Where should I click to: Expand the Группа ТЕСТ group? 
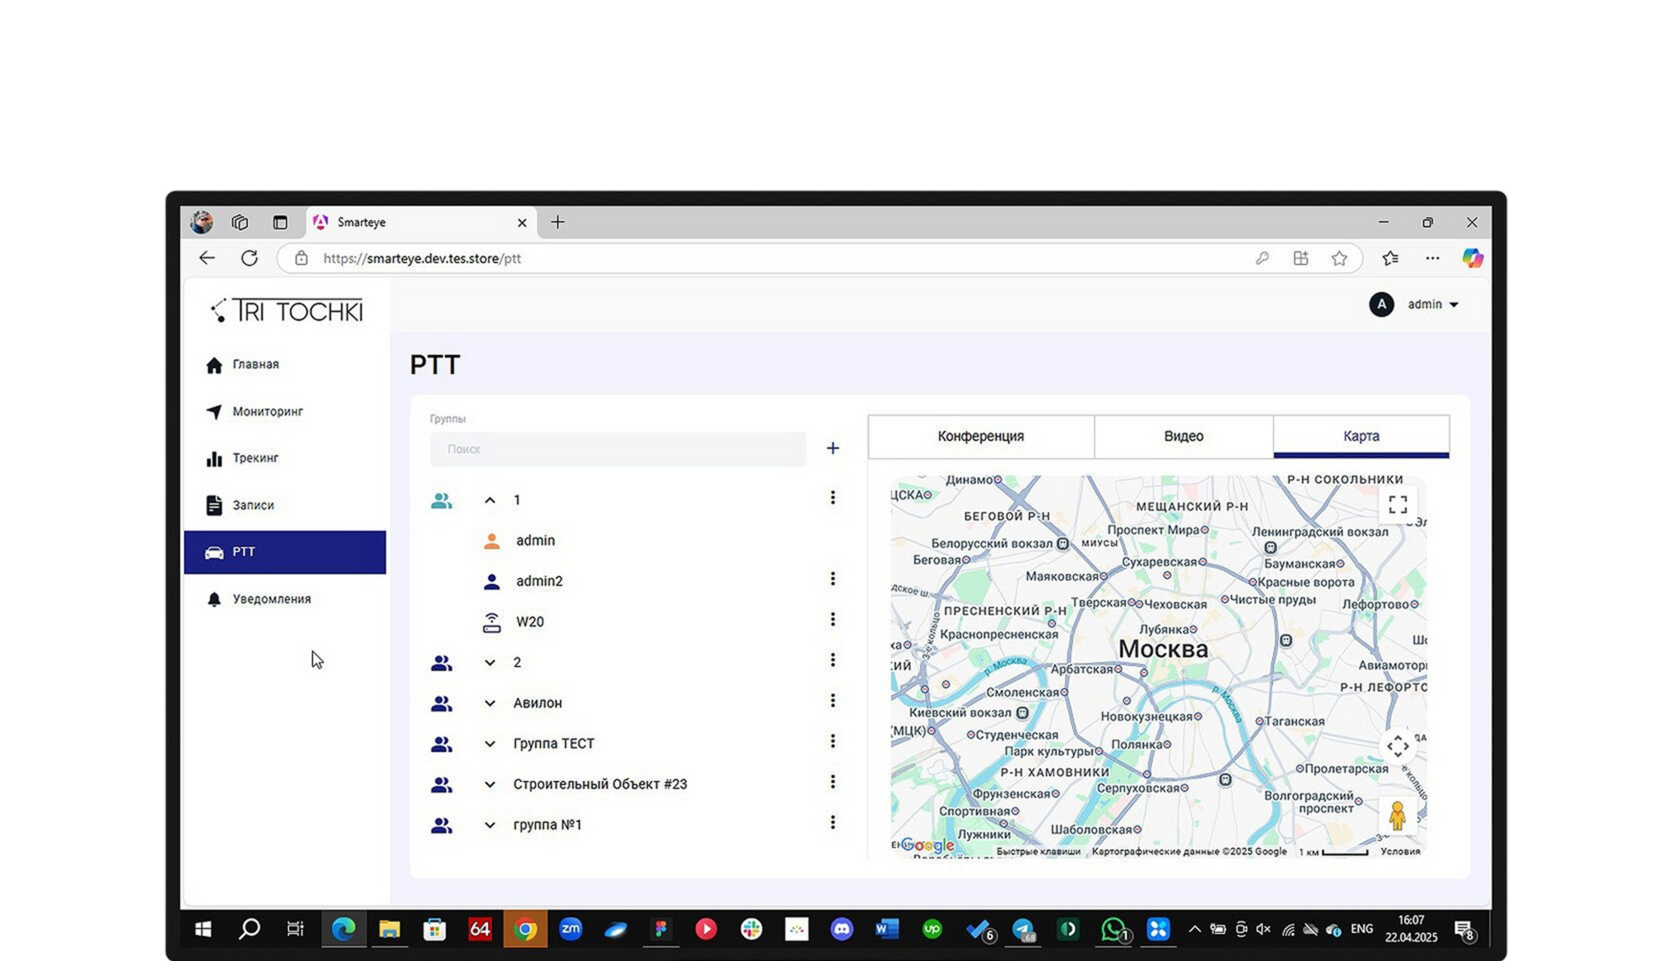pyautogui.click(x=490, y=744)
